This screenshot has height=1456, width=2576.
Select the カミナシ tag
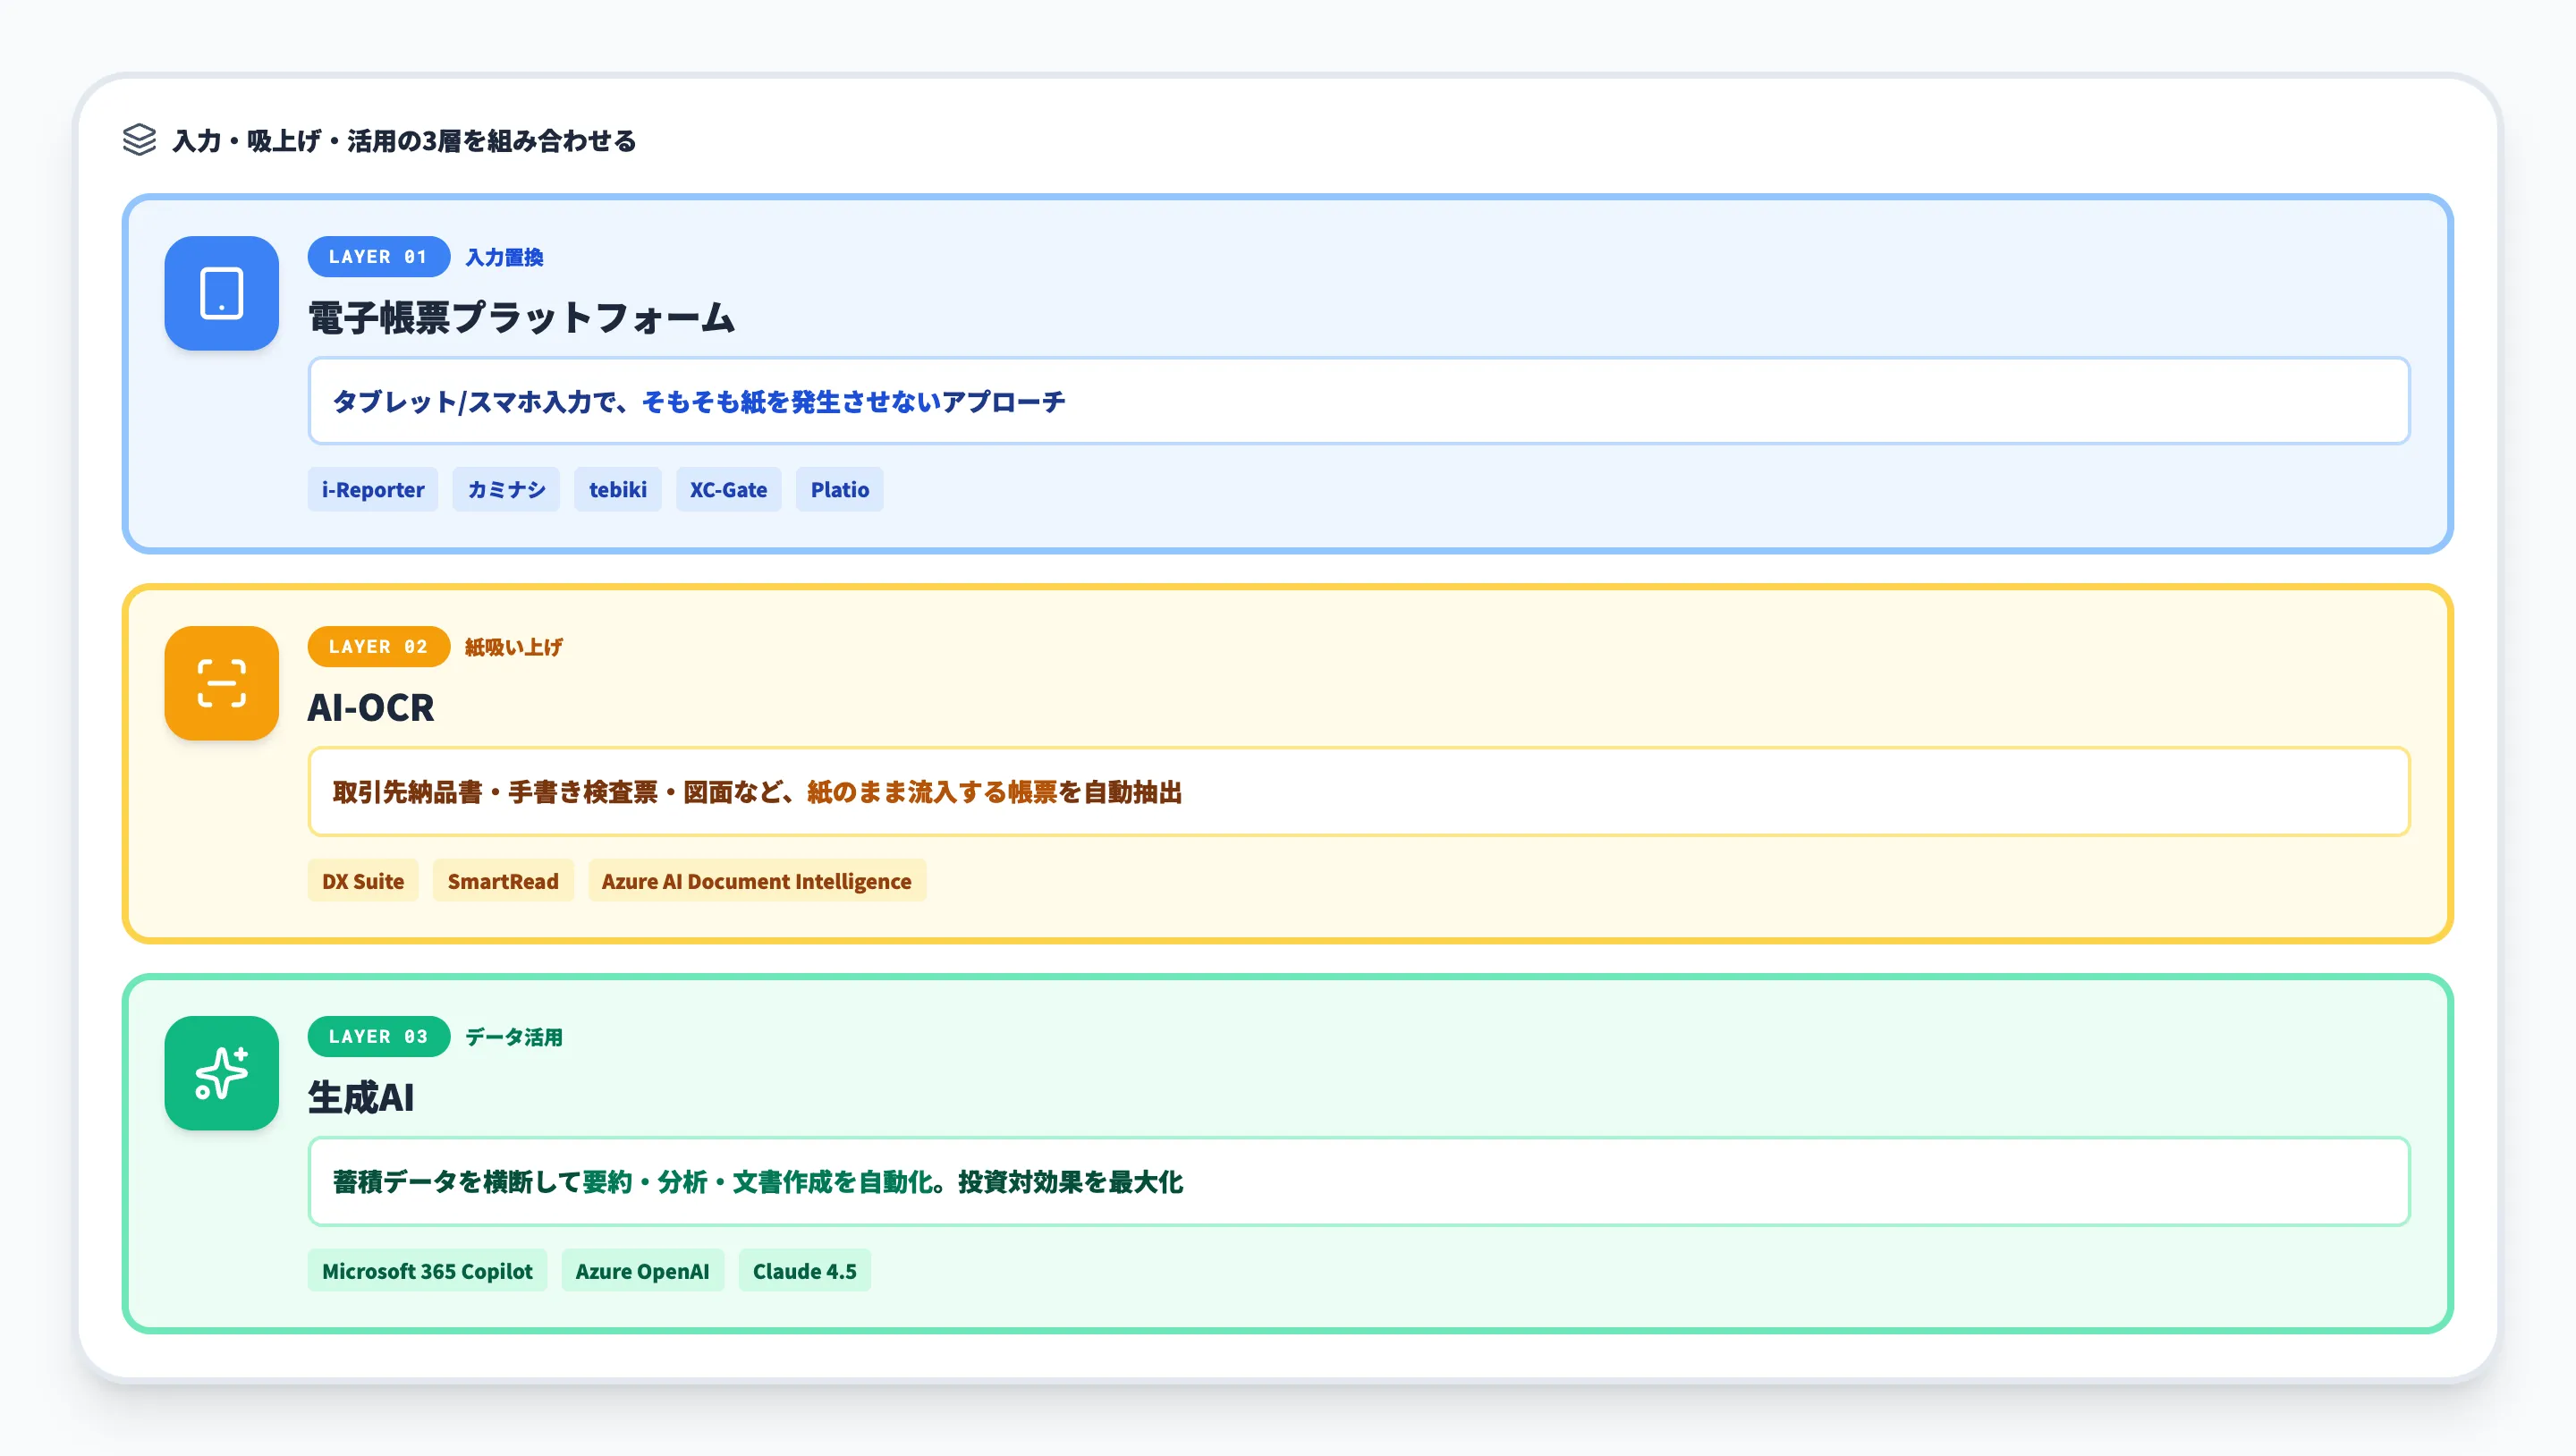[506, 490]
